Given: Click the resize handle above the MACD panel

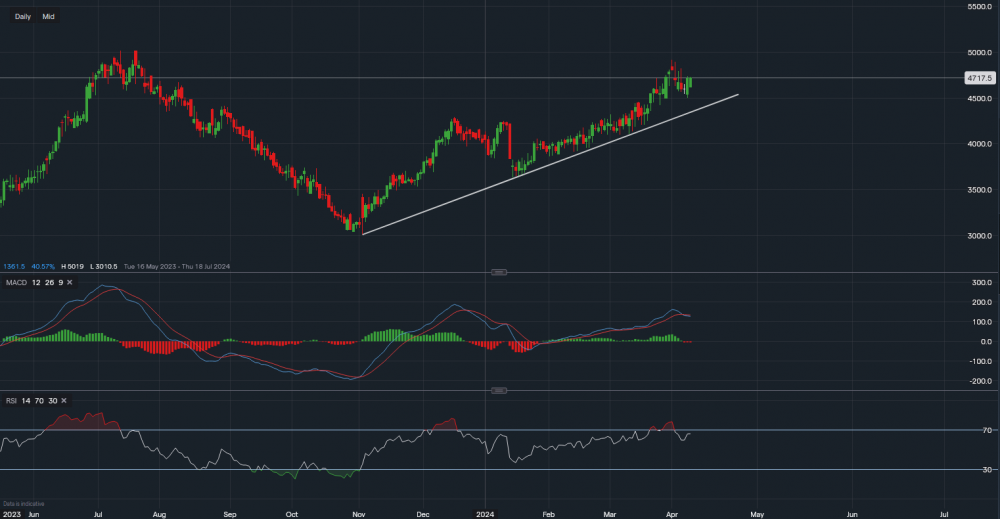Looking at the screenshot, I should 499,272.
